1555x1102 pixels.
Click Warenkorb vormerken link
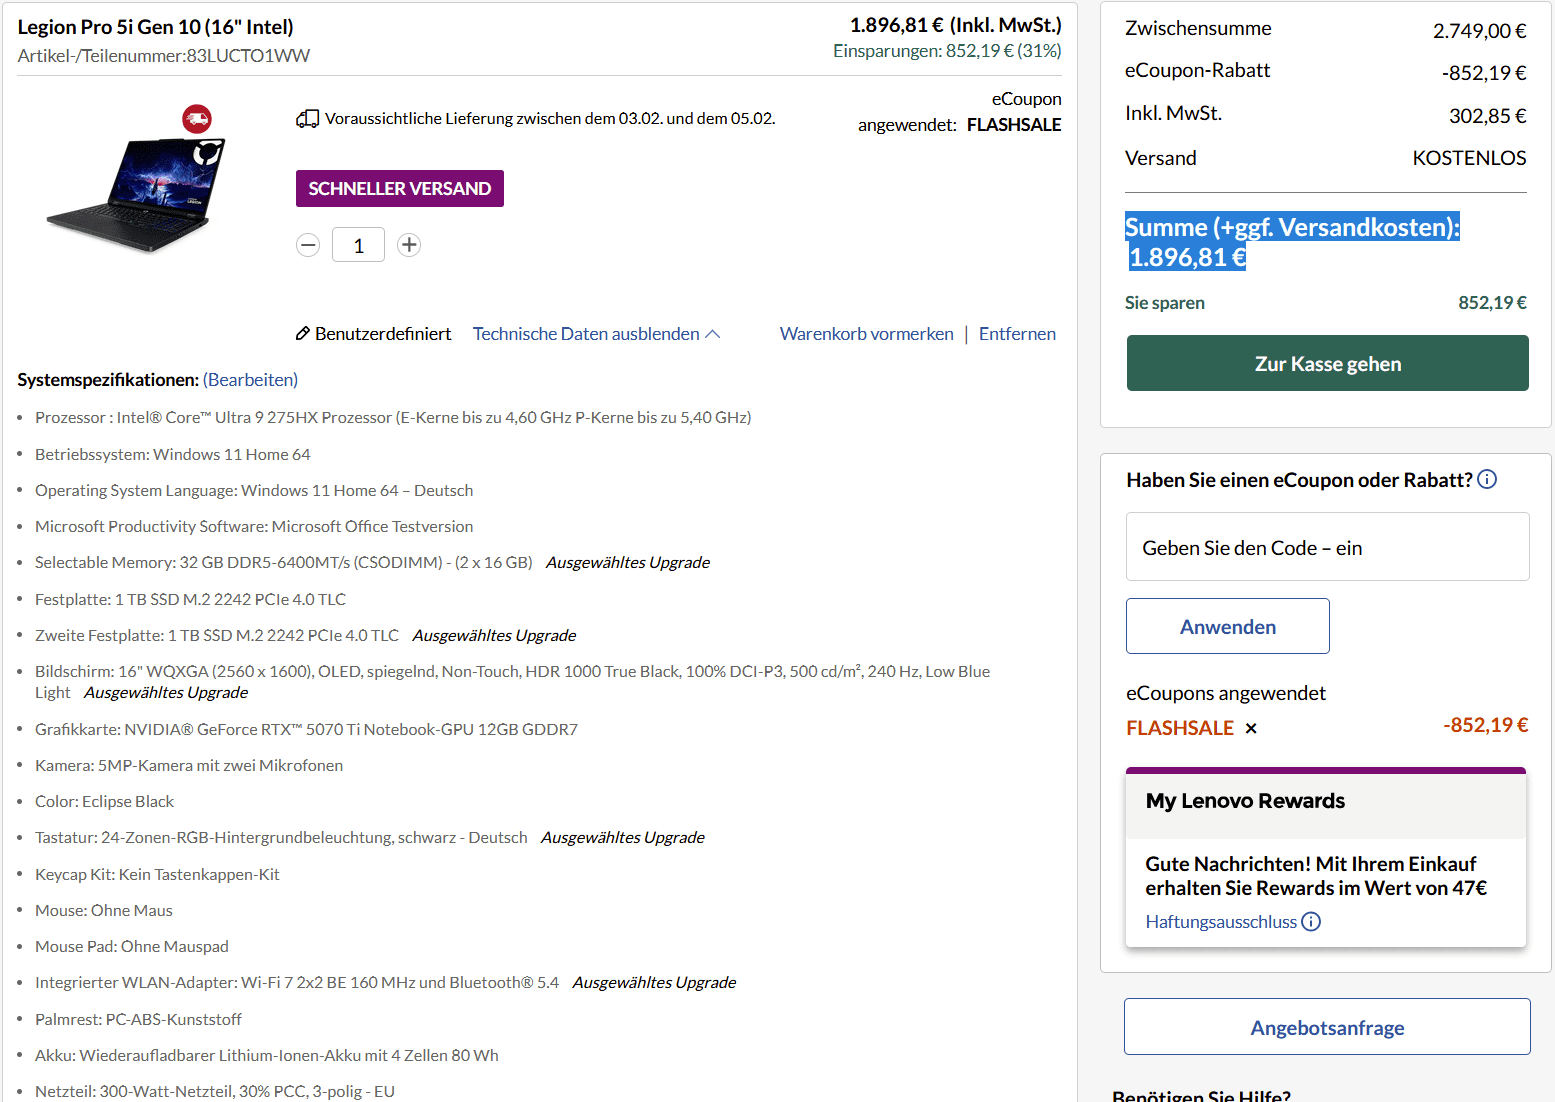point(867,334)
